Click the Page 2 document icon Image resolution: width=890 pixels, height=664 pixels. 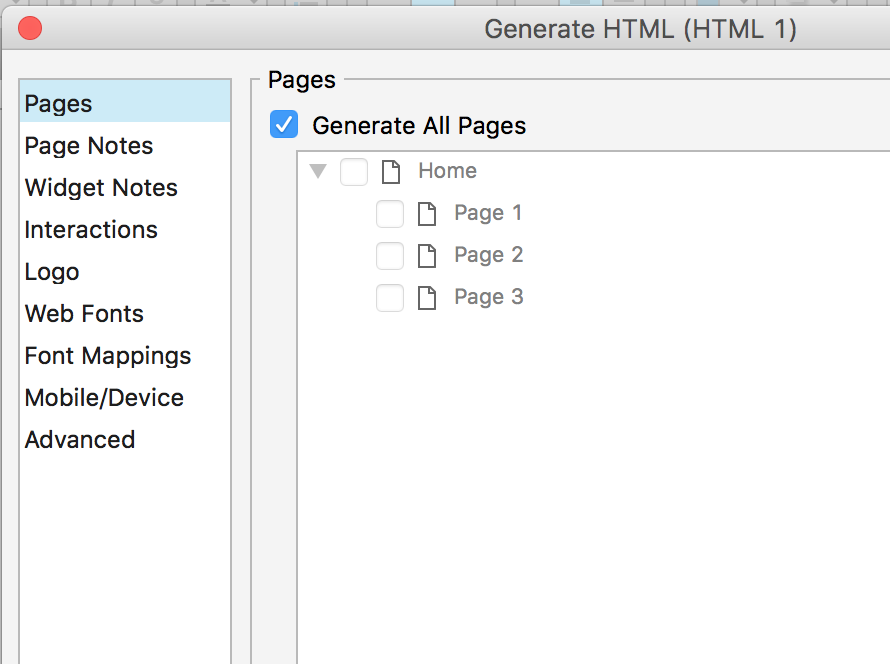click(x=427, y=255)
